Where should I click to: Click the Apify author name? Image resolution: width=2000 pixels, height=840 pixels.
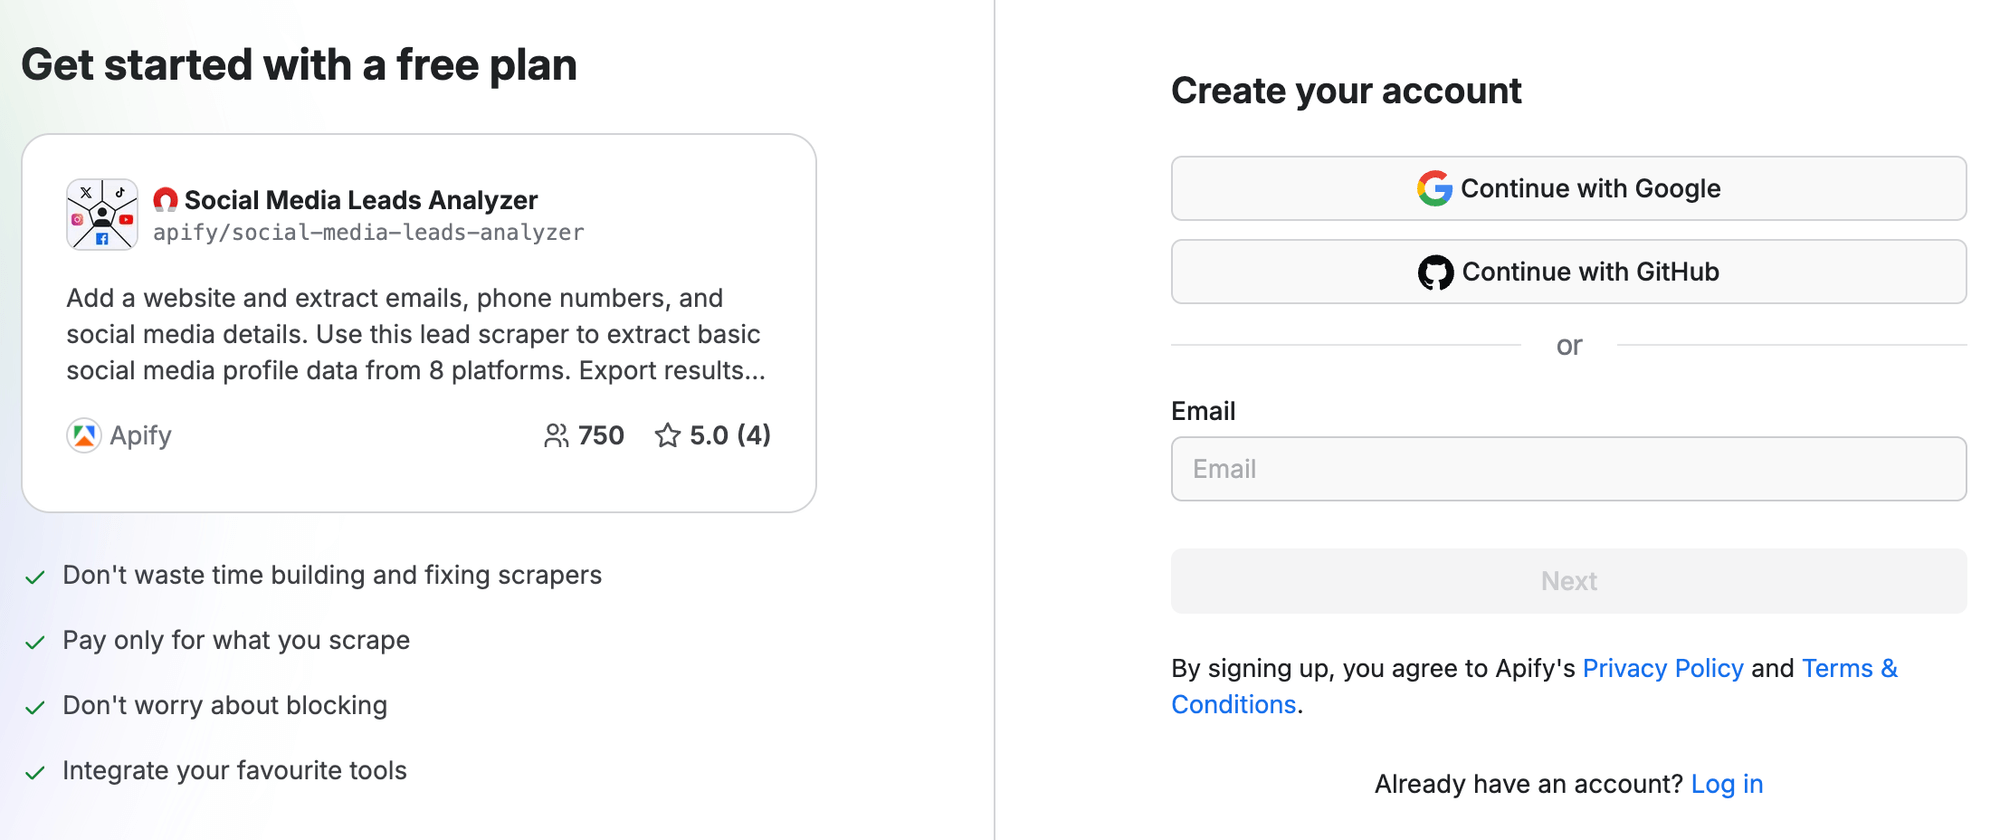pyautogui.click(x=141, y=436)
